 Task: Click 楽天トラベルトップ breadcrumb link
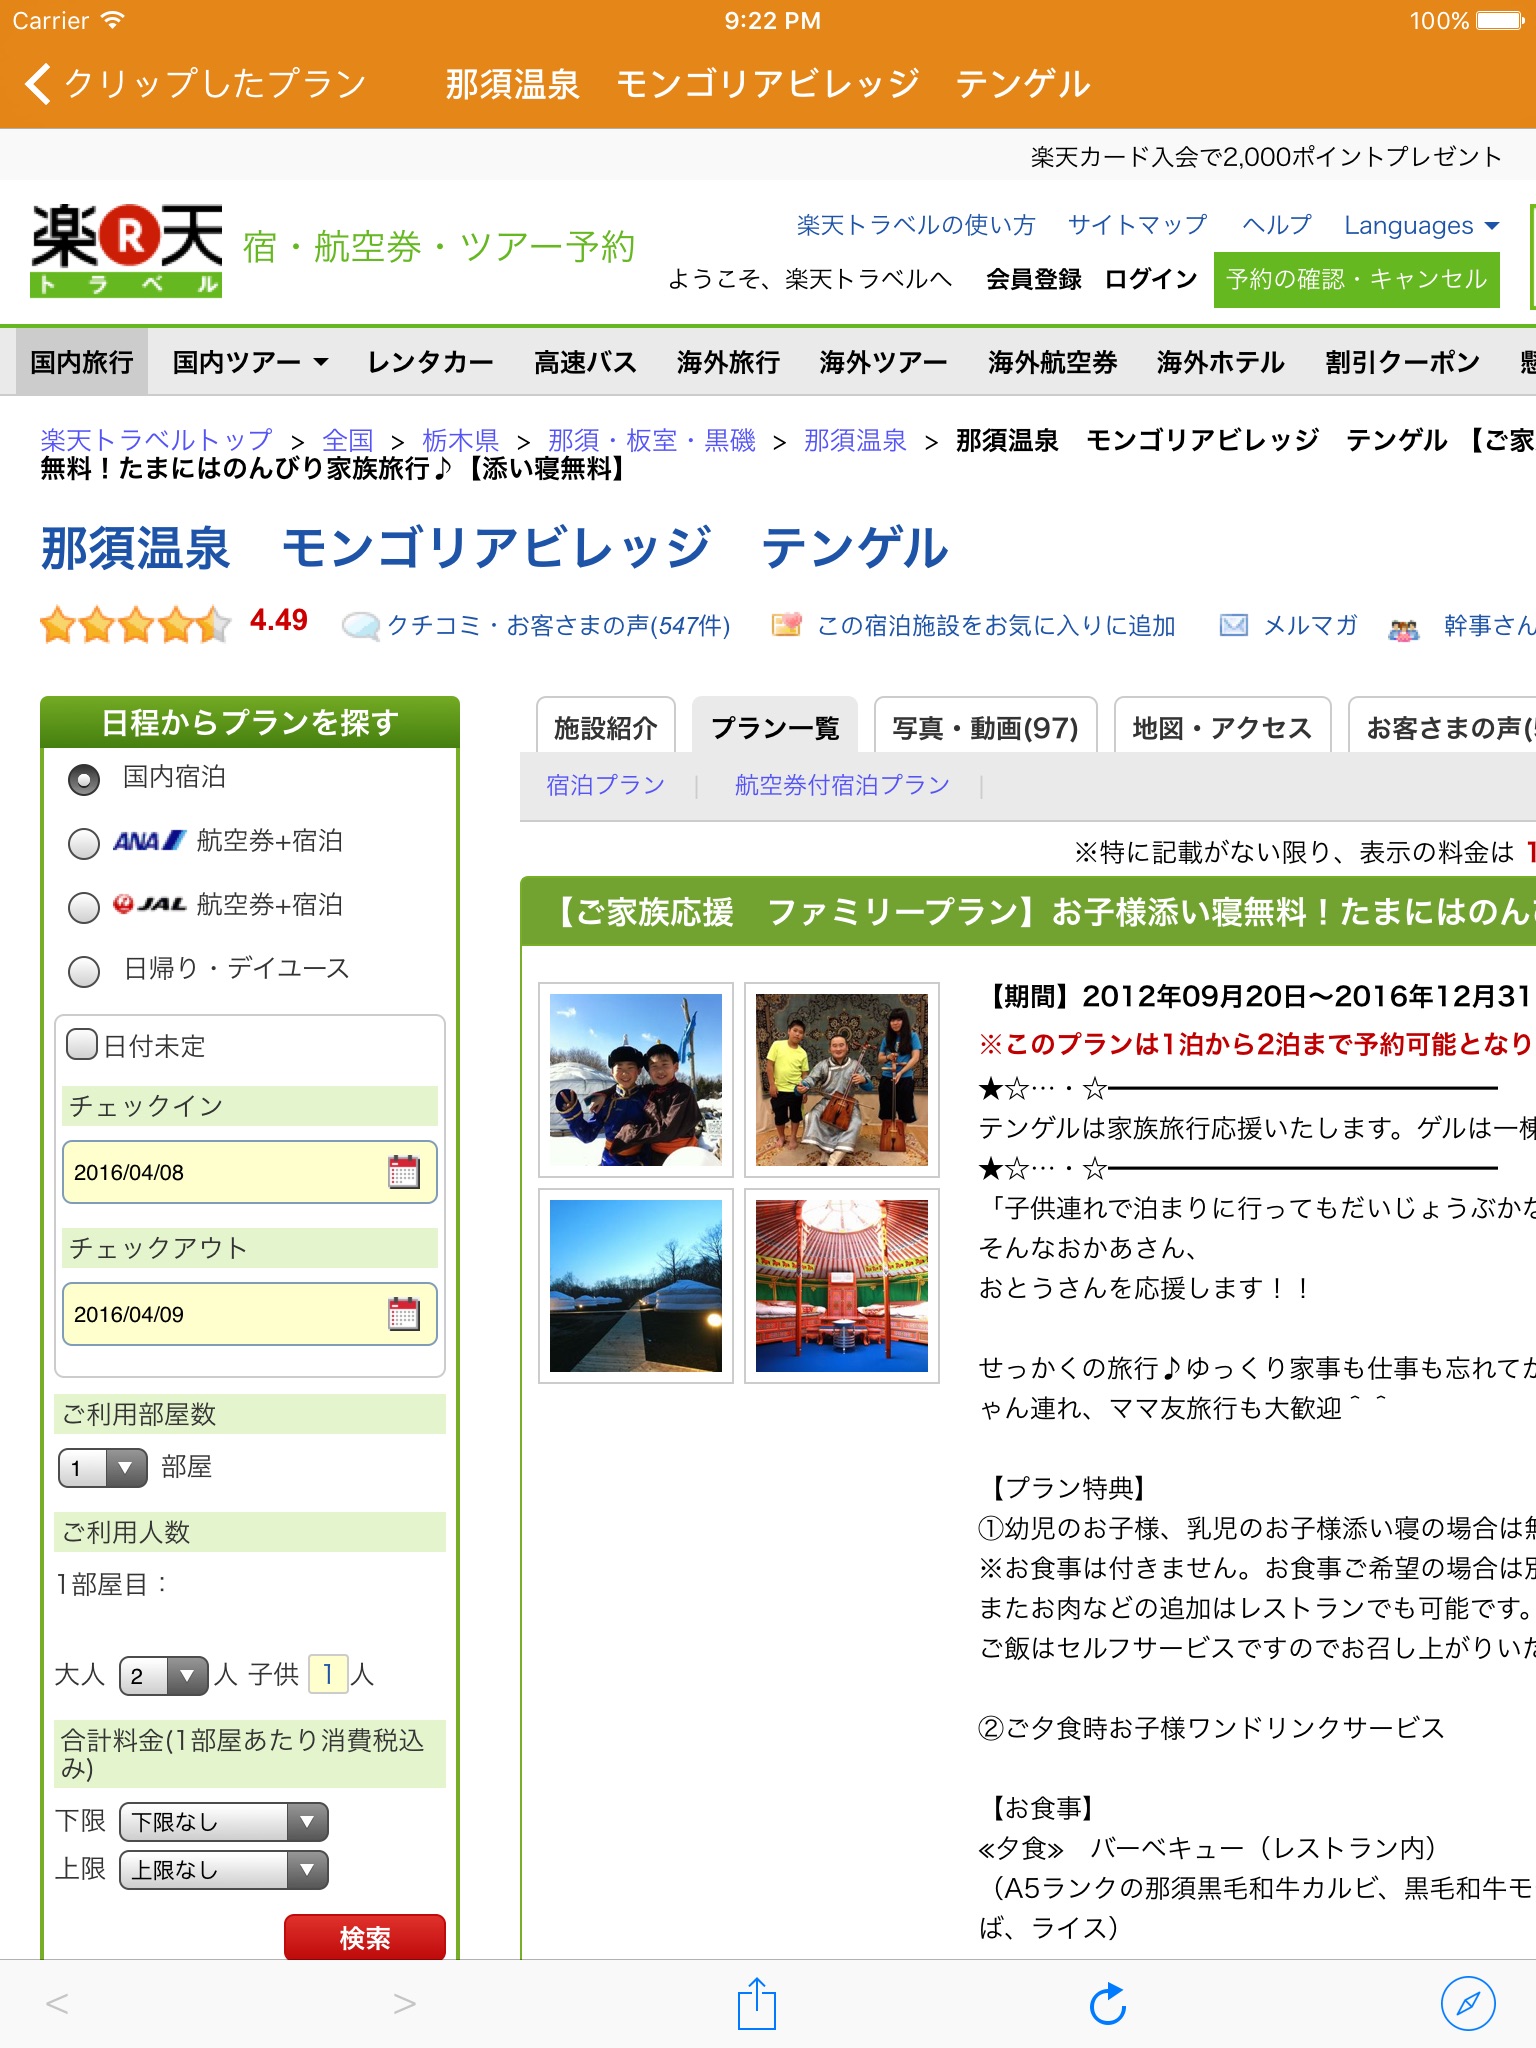coord(156,440)
